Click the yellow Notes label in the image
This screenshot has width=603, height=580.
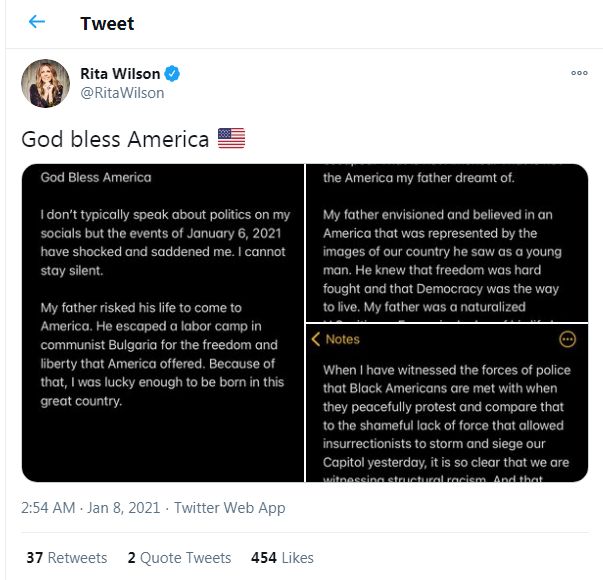[343, 339]
